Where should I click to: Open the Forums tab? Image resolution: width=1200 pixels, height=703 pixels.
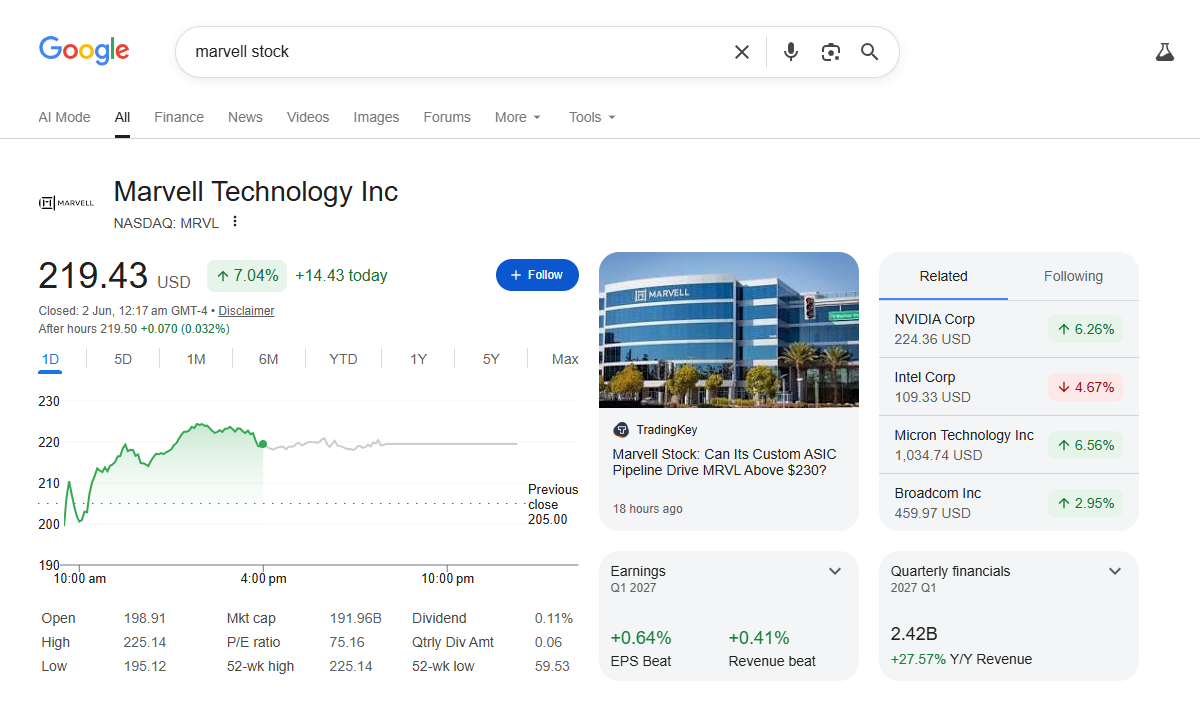click(x=447, y=117)
